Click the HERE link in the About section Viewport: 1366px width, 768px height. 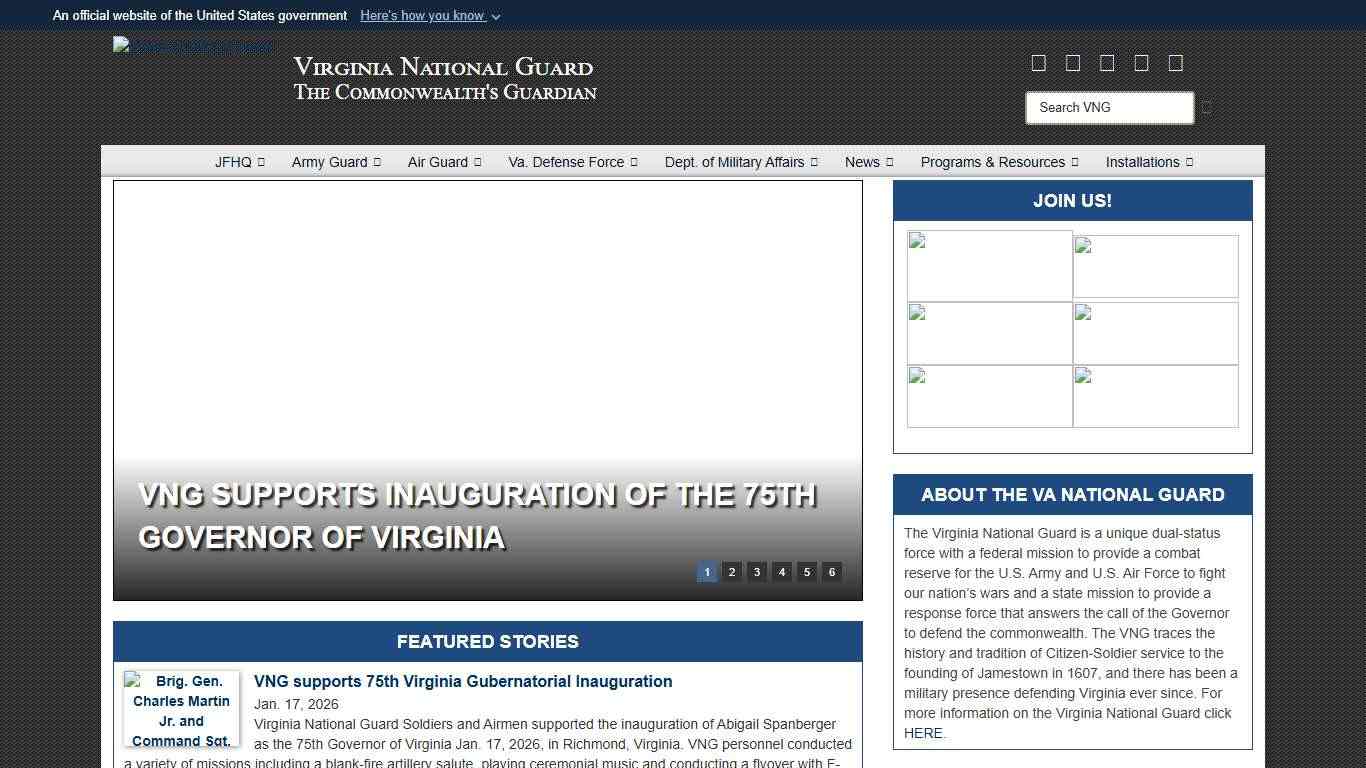[x=923, y=733]
